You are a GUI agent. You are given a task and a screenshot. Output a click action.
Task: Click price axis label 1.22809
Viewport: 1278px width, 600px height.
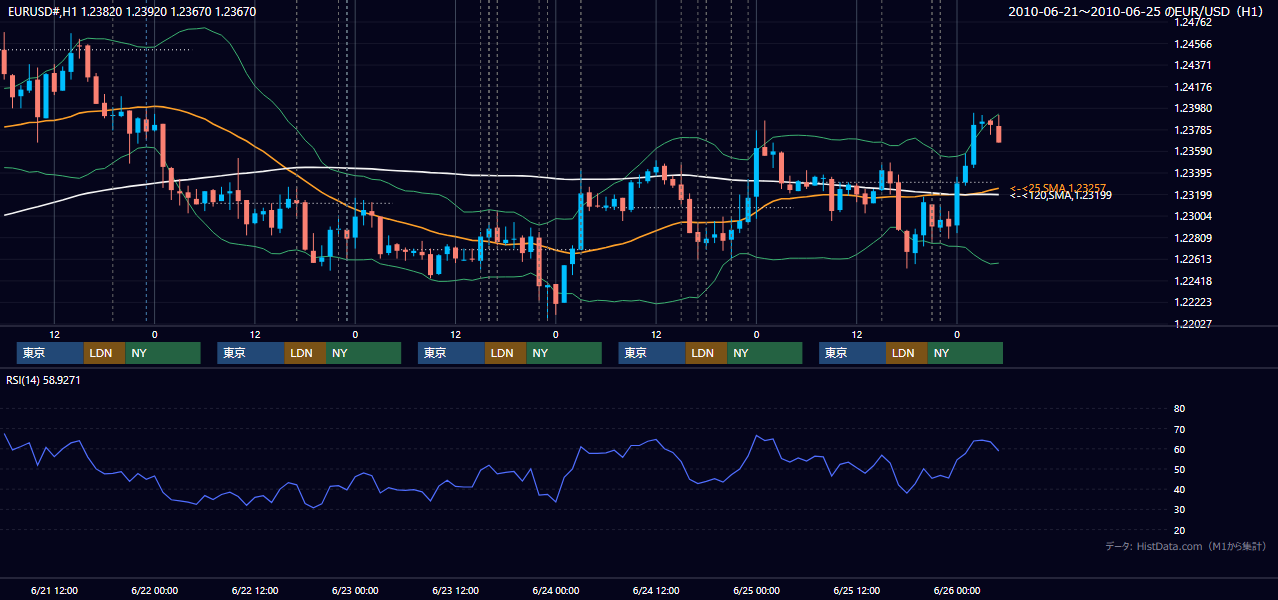(1192, 238)
